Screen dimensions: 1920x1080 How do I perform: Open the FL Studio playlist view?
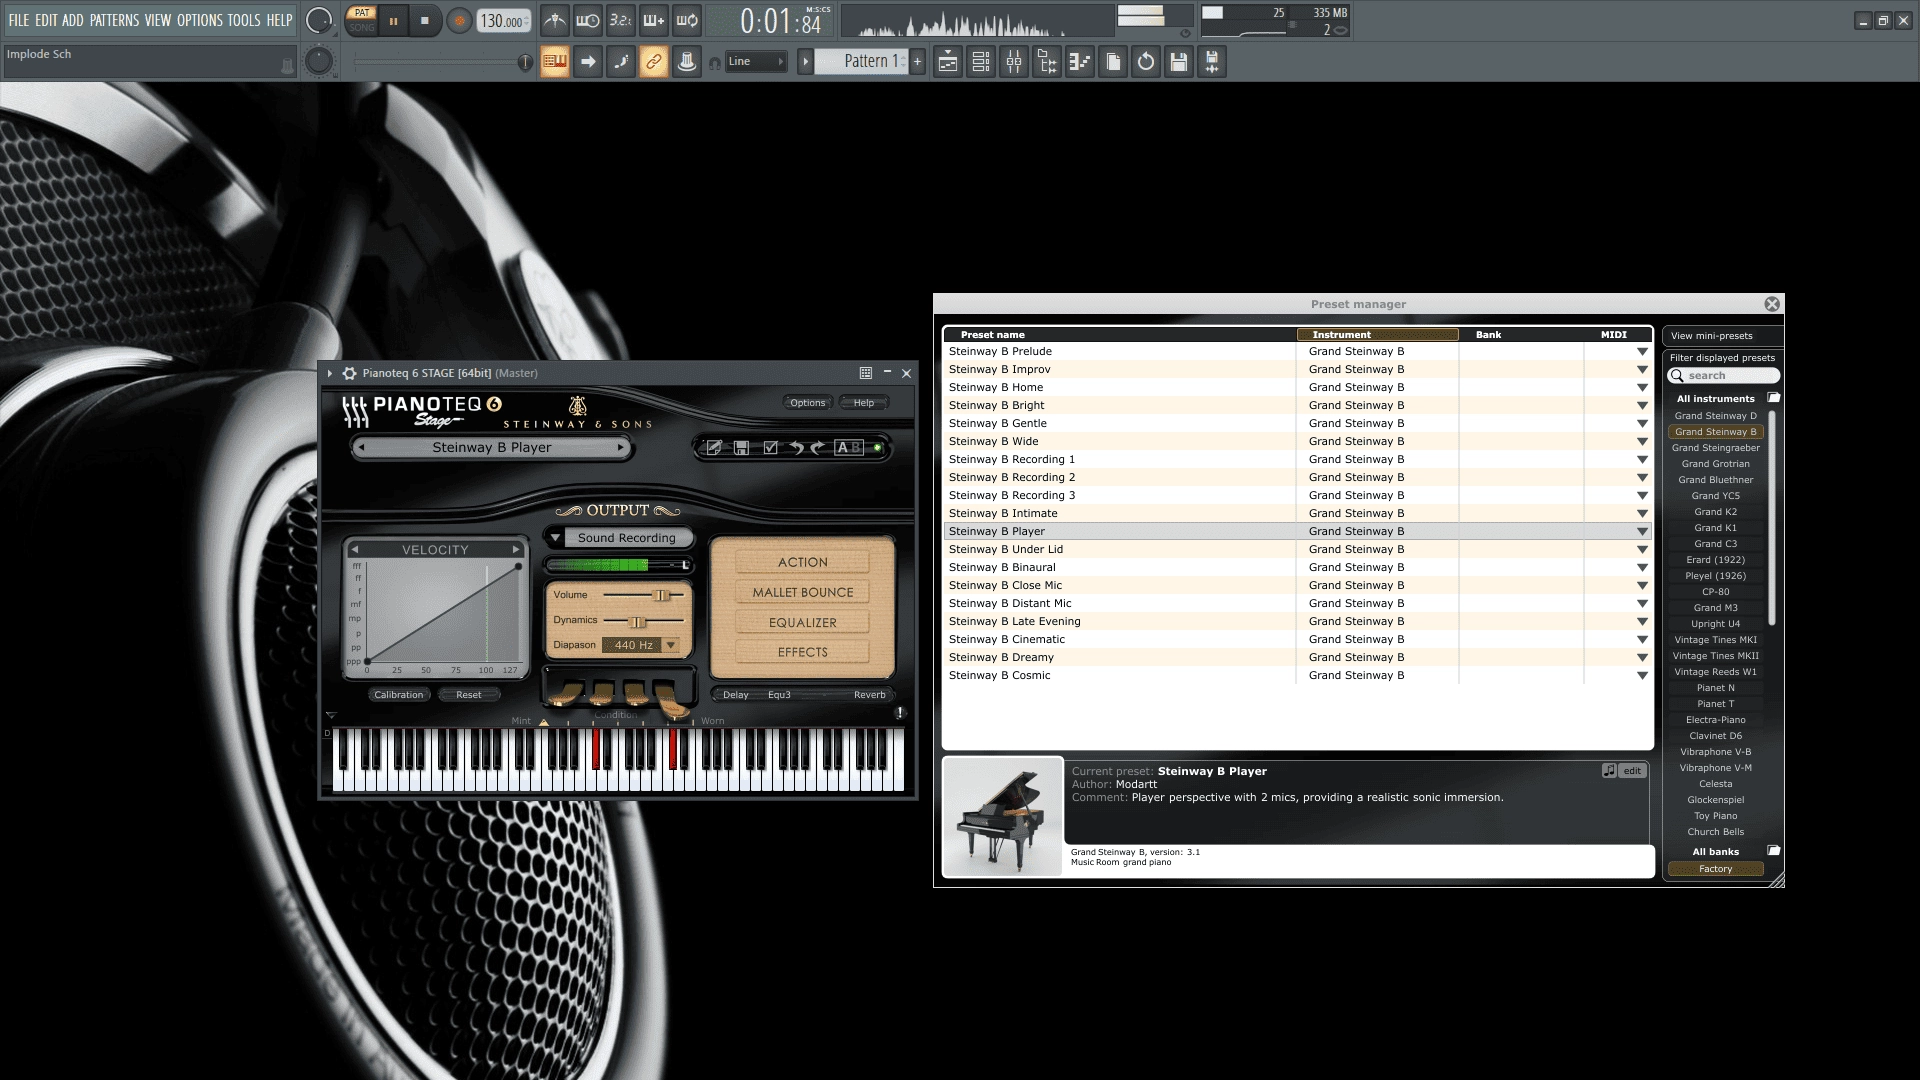point(947,62)
